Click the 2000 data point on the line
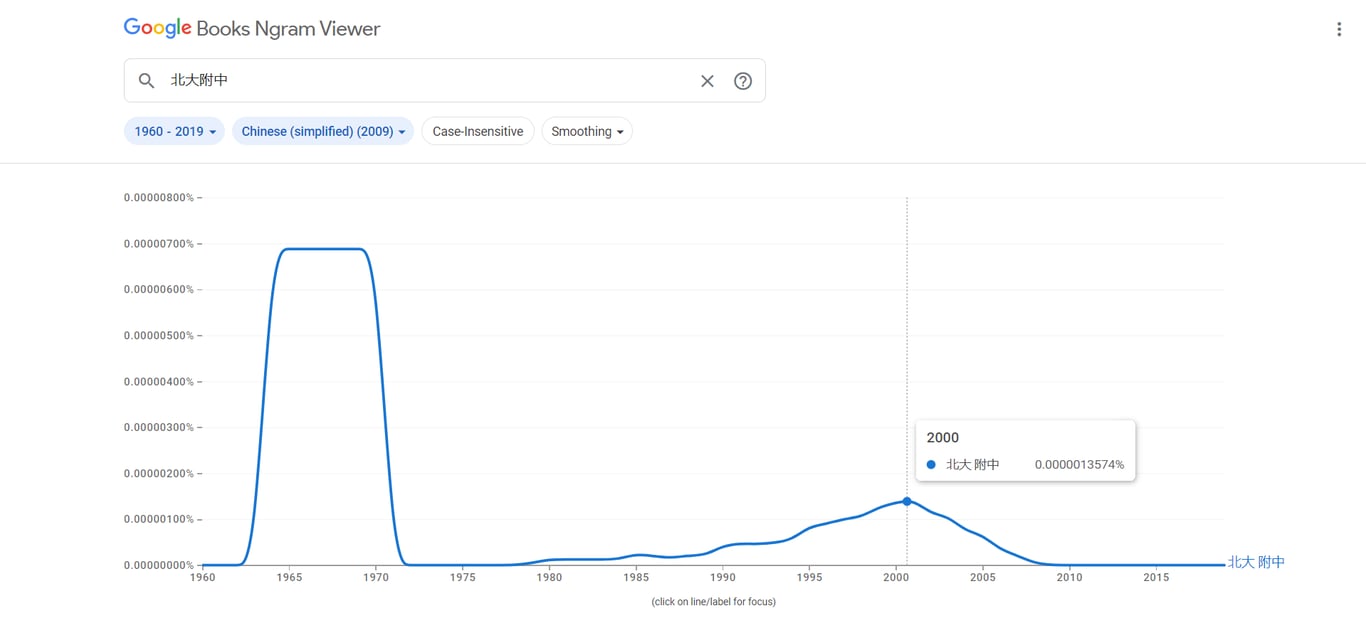This screenshot has width=1366, height=628. [x=907, y=501]
